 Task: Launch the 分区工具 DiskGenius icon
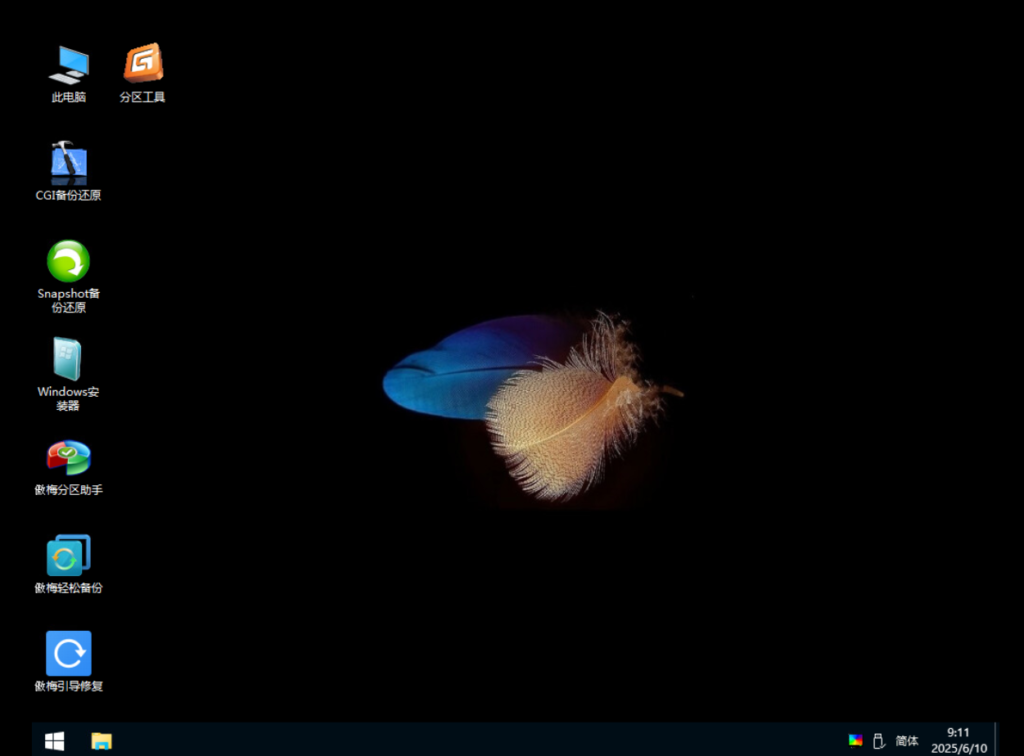(142, 73)
